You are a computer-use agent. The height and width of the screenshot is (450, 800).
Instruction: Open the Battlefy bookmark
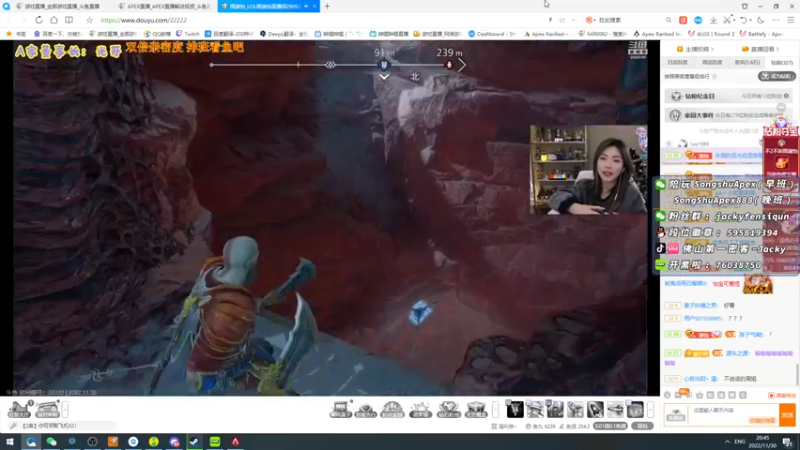[761, 34]
